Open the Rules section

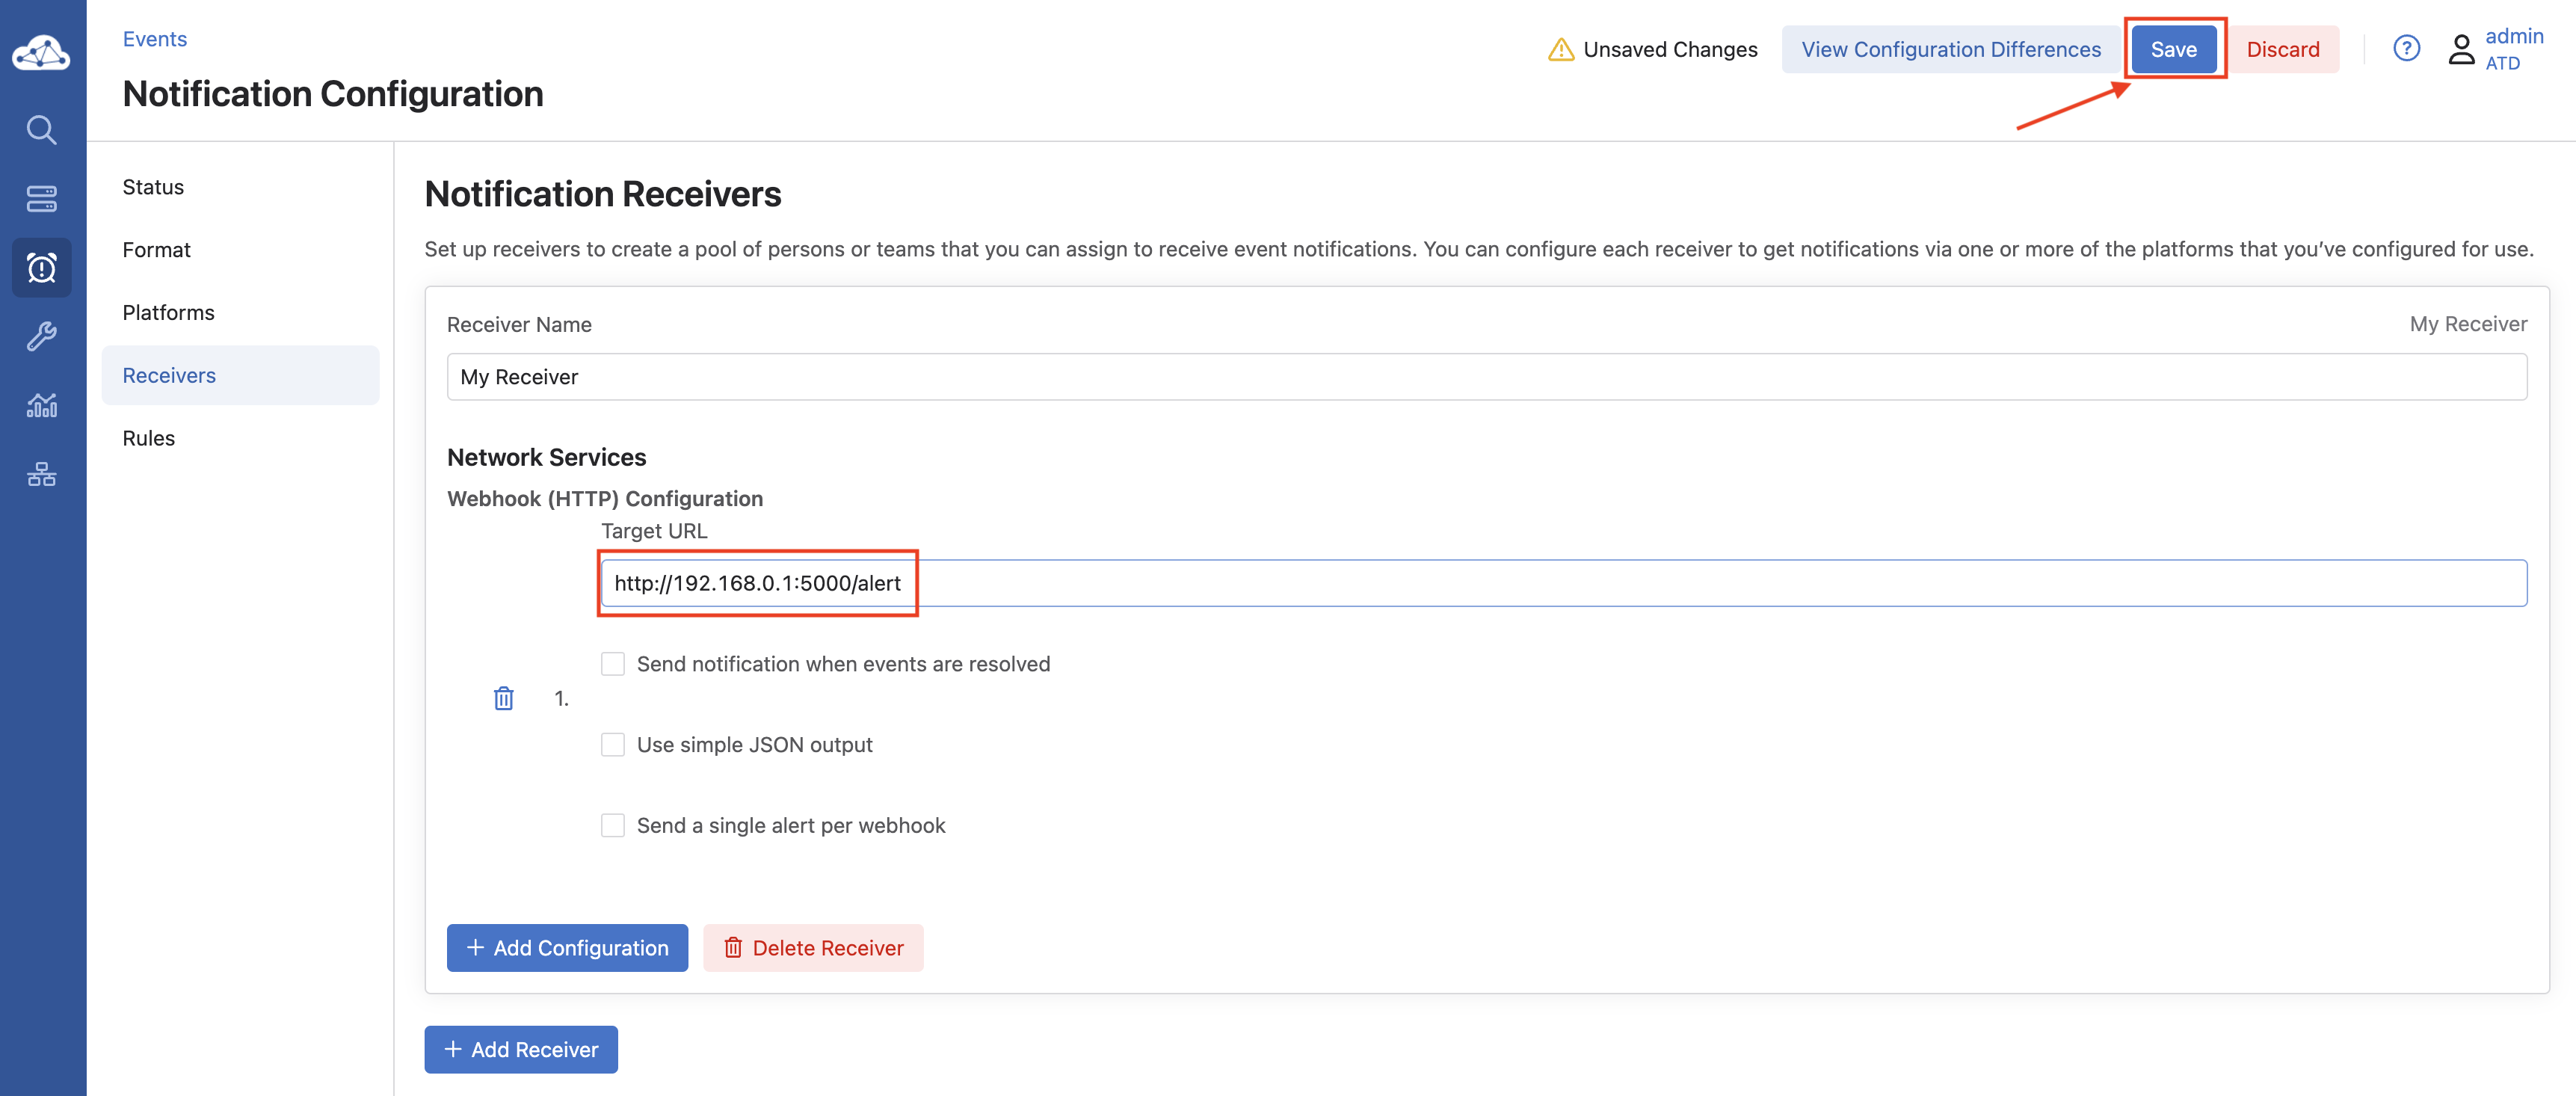tap(148, 438)
